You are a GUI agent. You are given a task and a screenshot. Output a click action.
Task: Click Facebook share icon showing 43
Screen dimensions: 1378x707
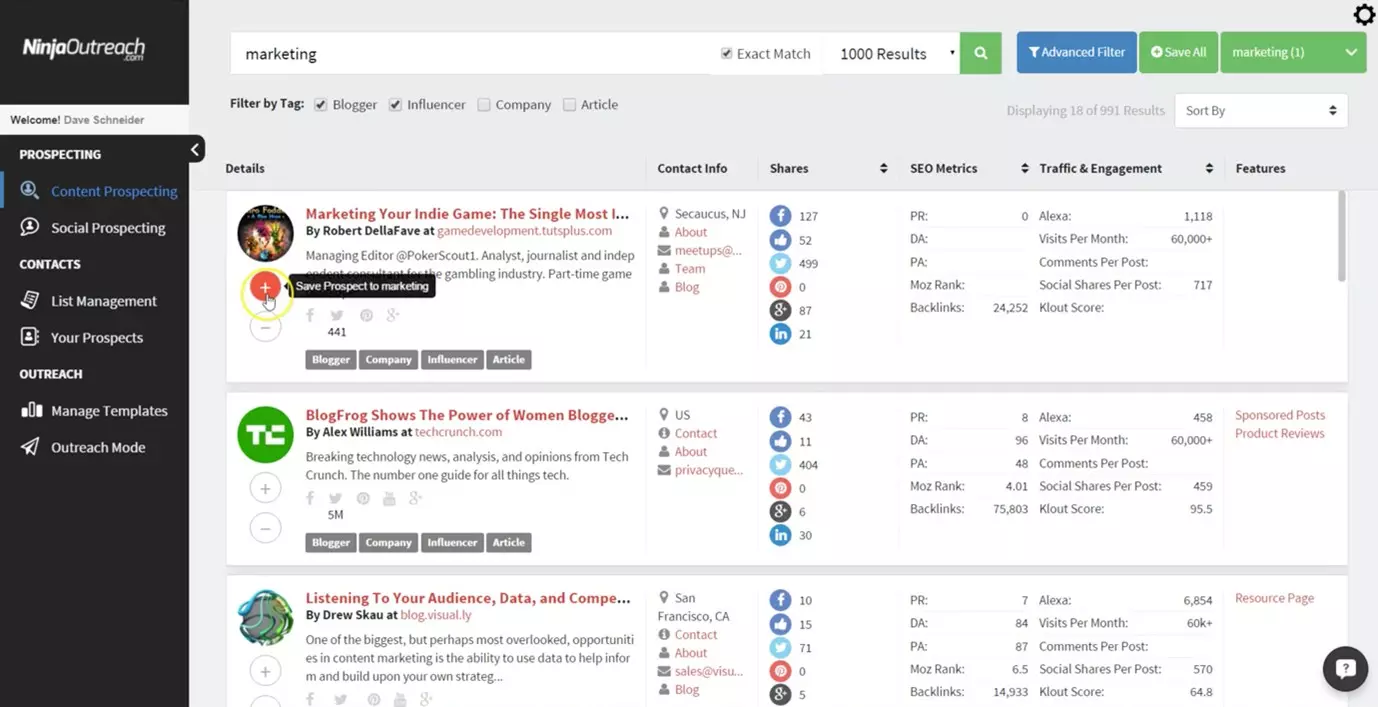click(780, 417)
